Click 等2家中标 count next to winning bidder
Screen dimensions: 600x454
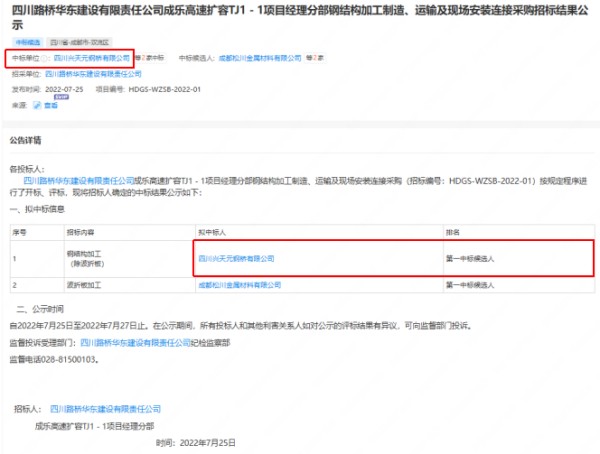point(149,58)
